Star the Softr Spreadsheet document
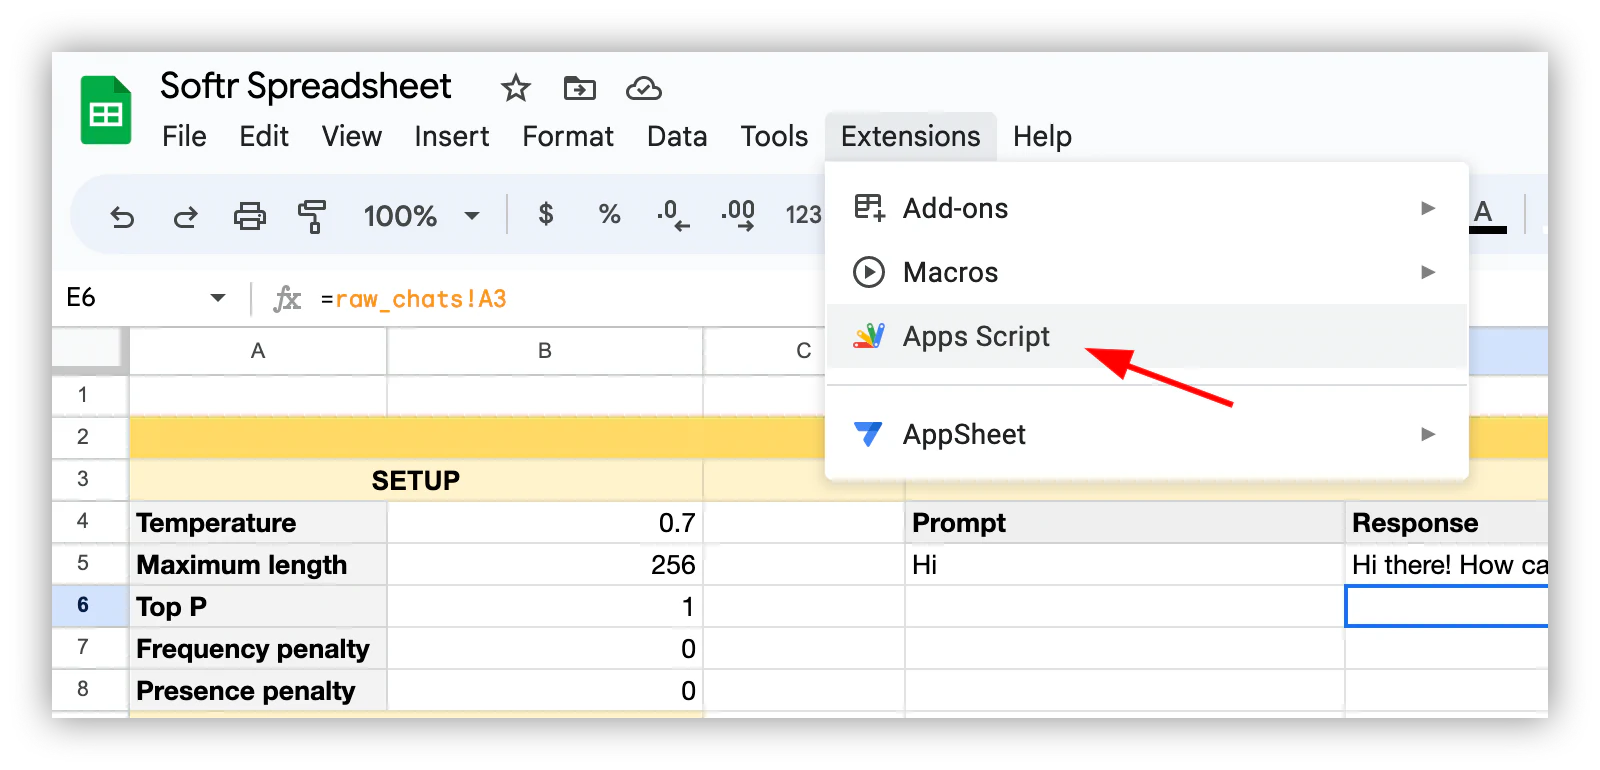Screen dimensions: 1600x770 (516, 88)
